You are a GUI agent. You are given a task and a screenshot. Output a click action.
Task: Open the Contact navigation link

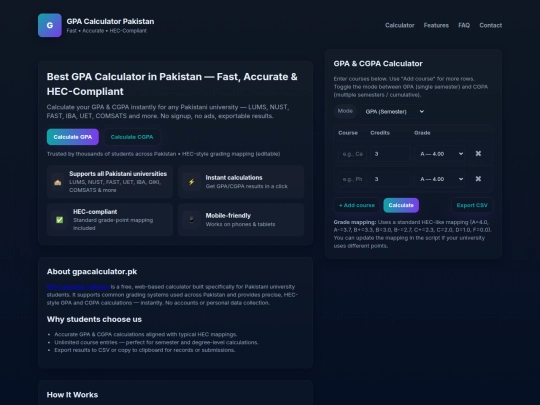490,25
